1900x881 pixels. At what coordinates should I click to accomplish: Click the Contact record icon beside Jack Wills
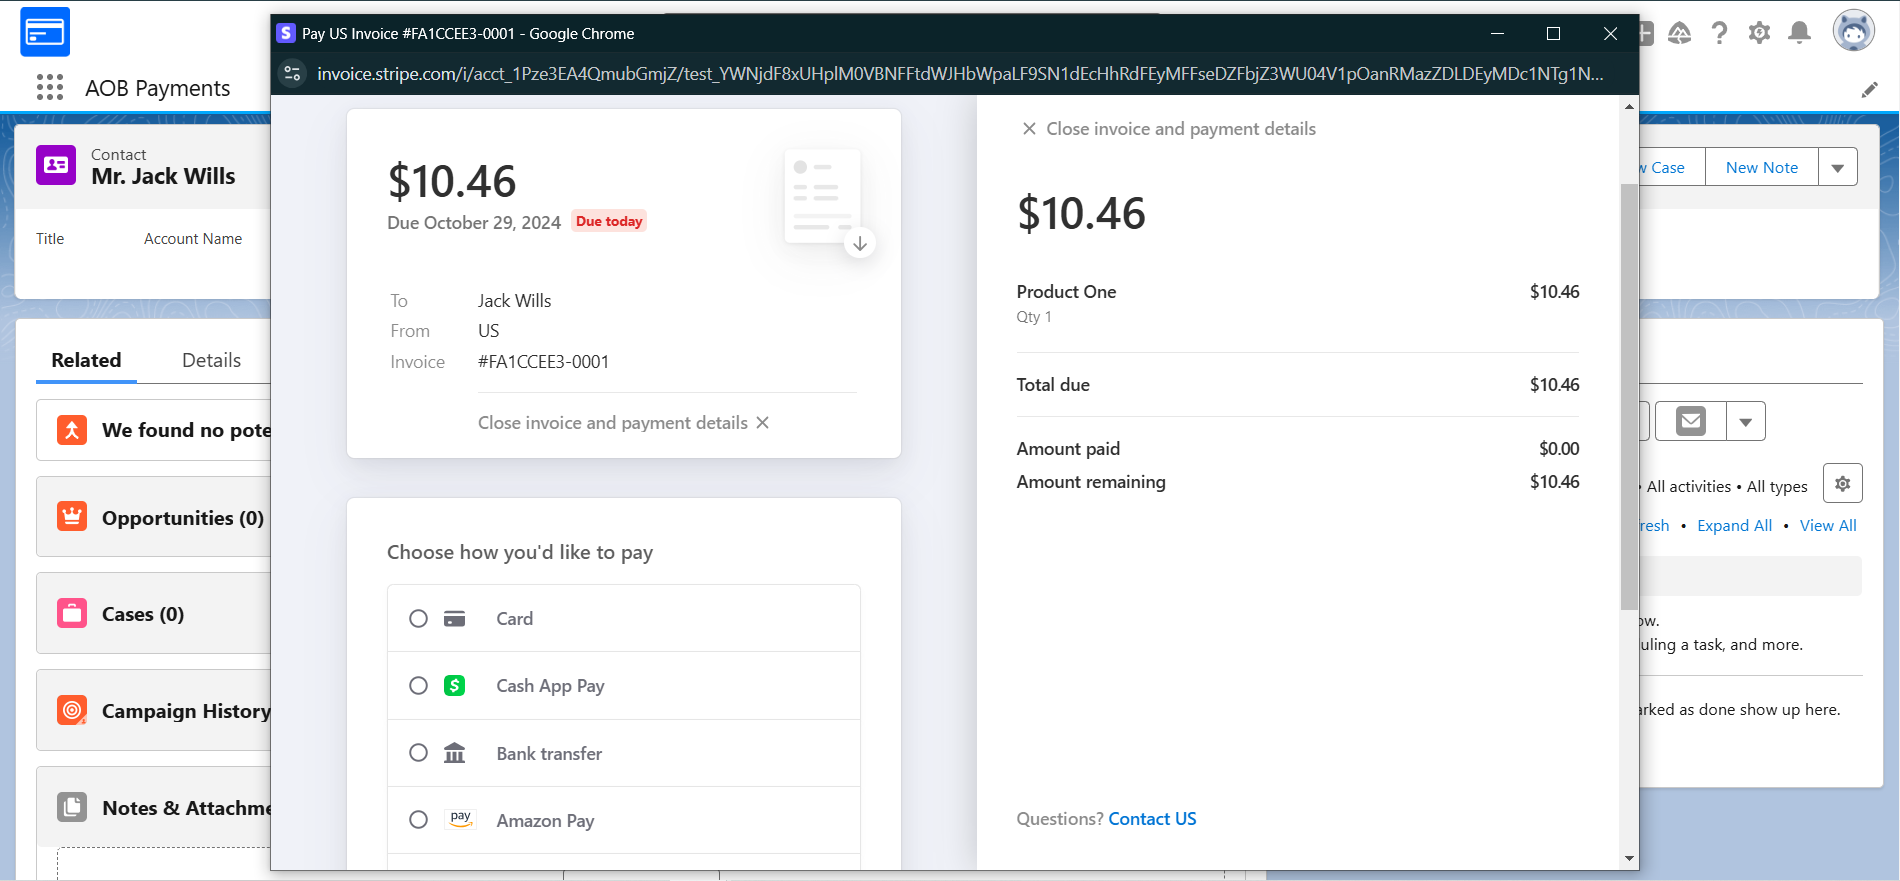(x=56, y=165)
